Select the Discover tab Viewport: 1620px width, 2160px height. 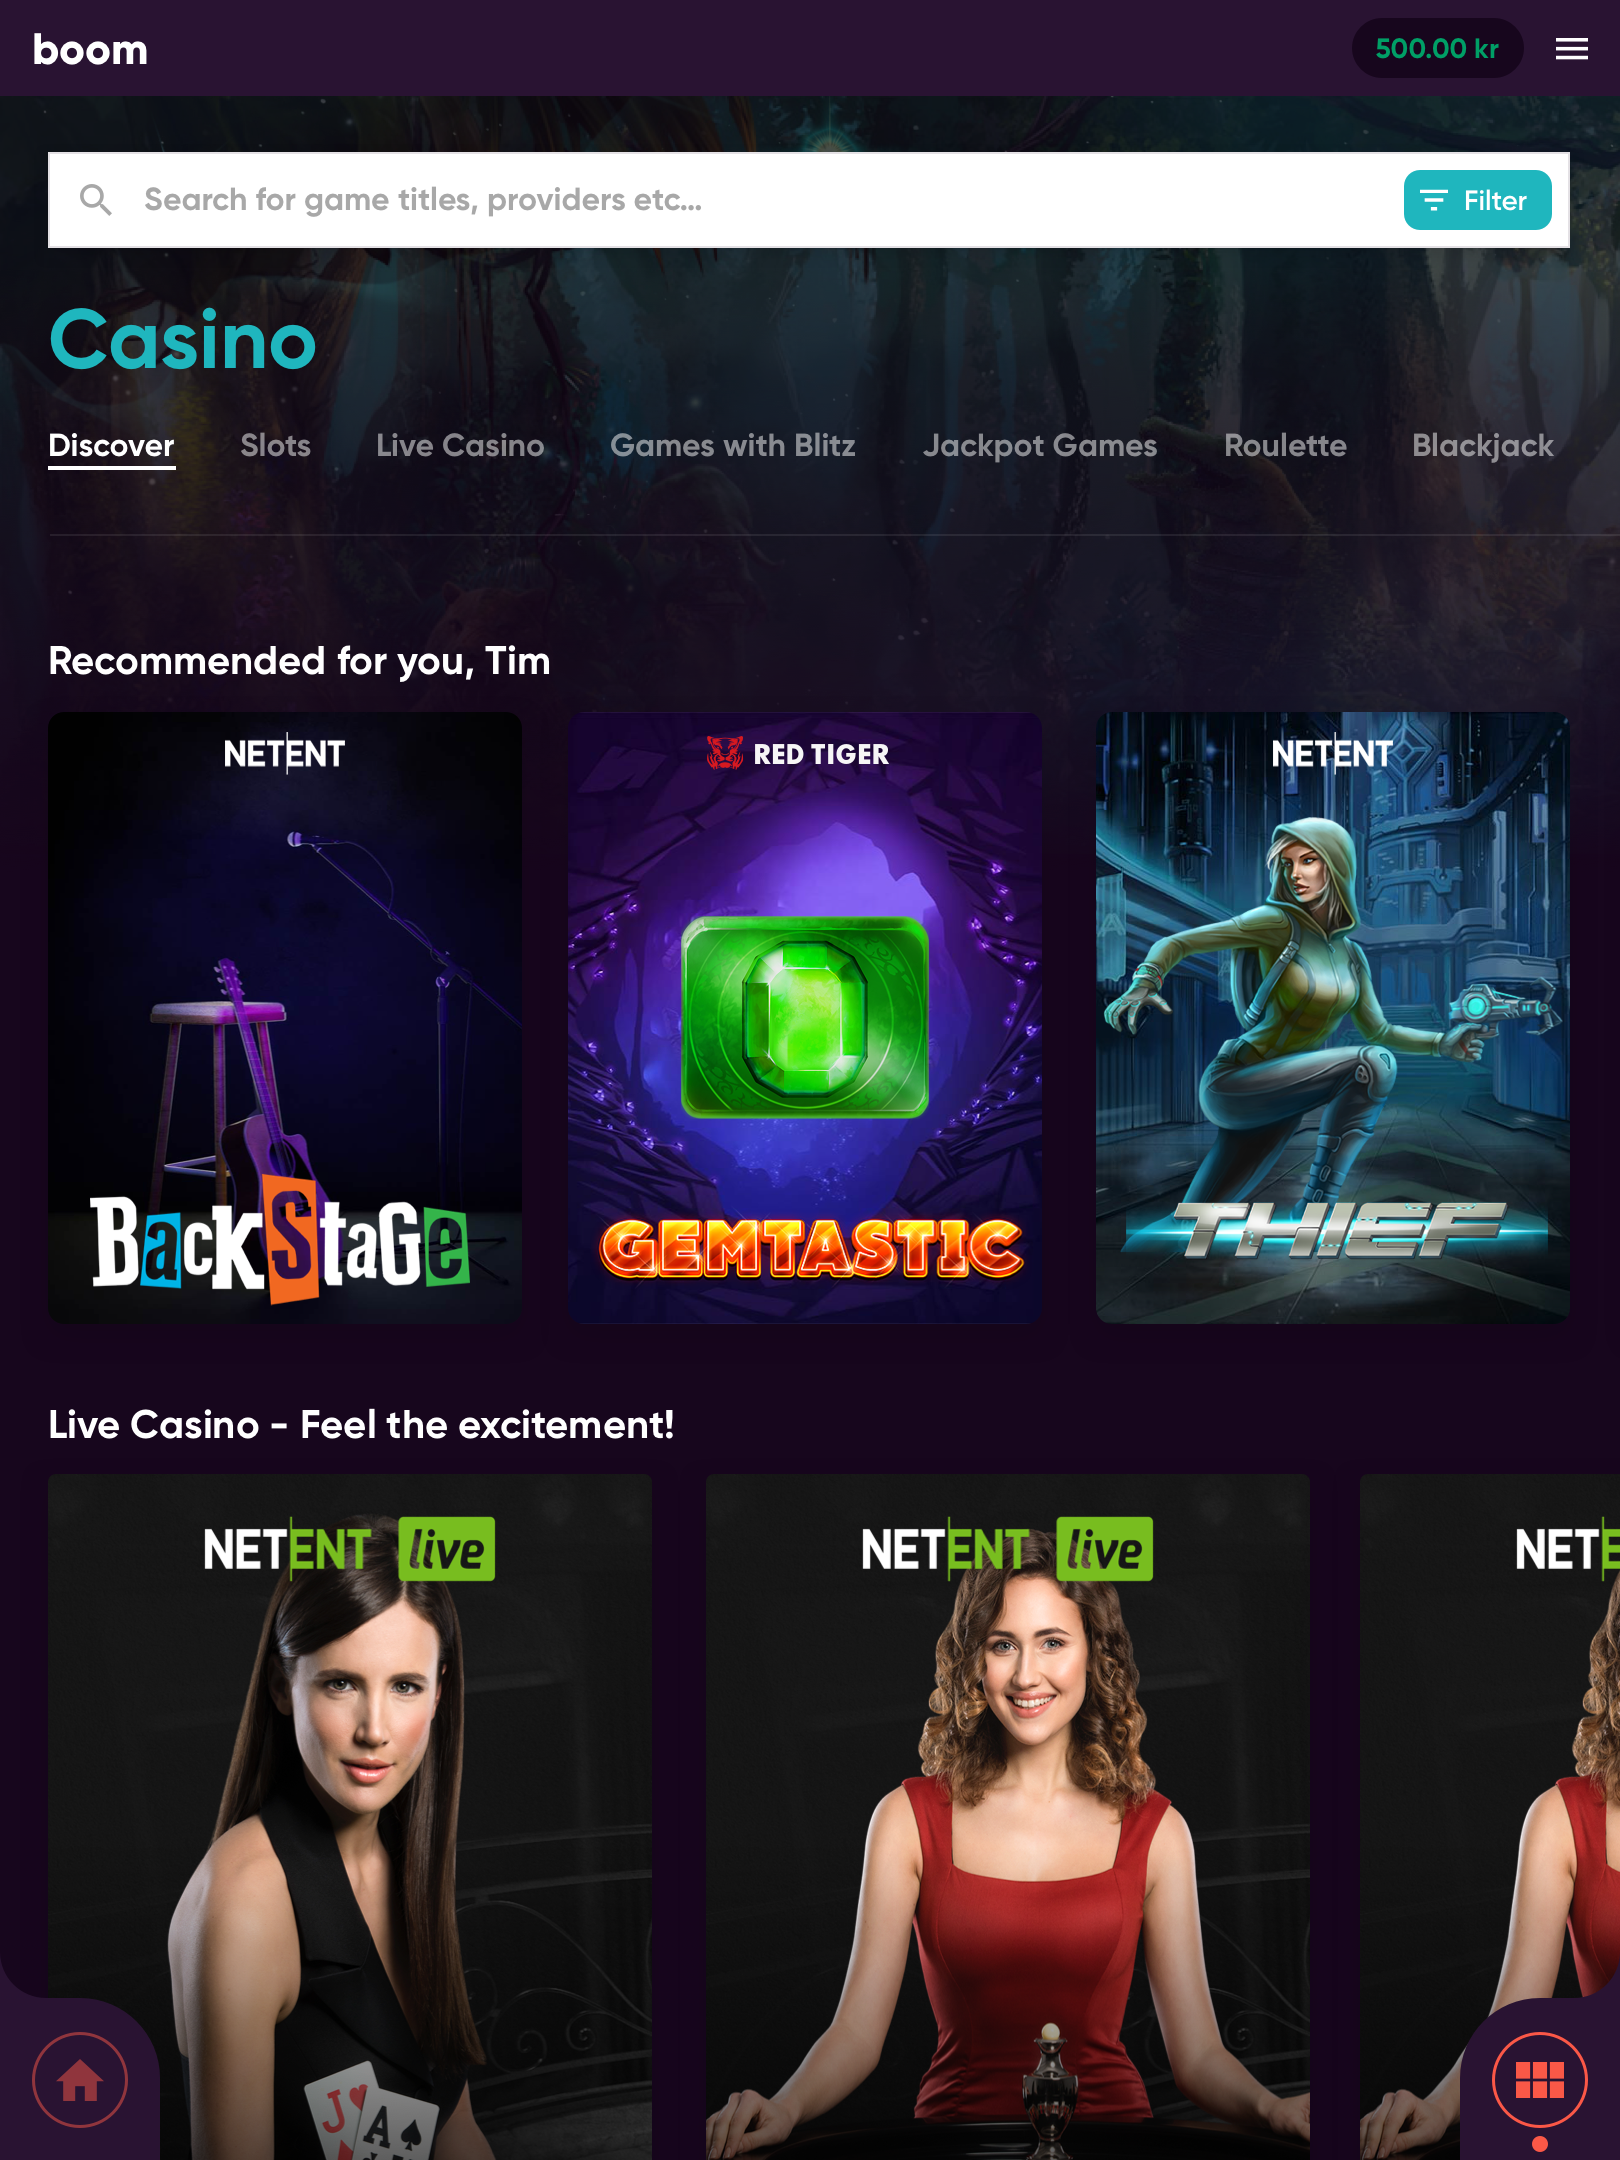click(112, 446)
